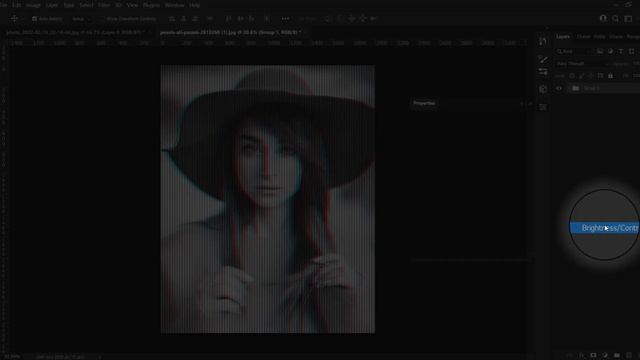The width and height of the screenshot is (640, 360).
Task: Expand the Group 1 folder arrow
Action: click(x=568, y=88)
